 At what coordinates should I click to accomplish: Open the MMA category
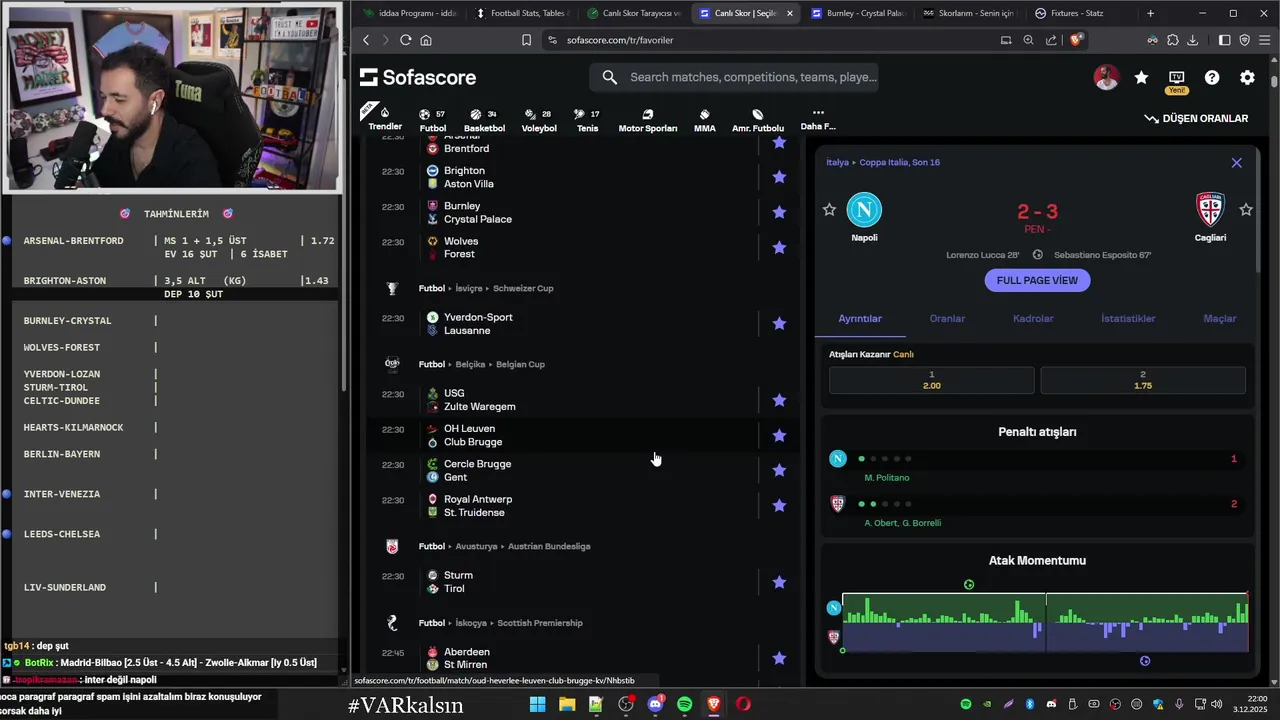point(705,120)
